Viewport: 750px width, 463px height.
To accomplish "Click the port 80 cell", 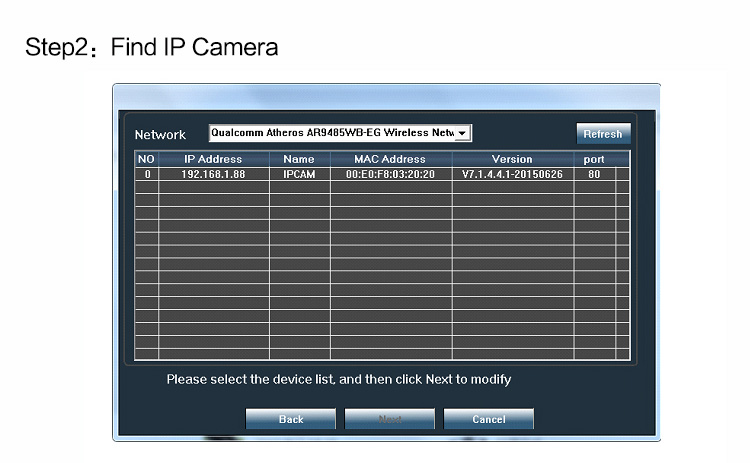I will (x=594, y=173).
